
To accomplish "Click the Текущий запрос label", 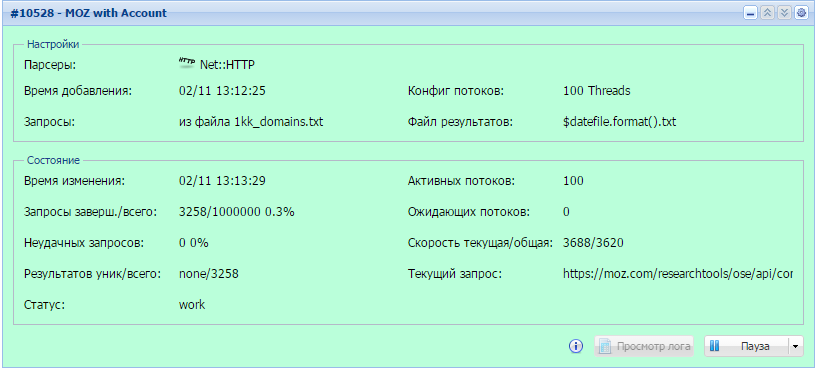I will [x=455, y=274].
